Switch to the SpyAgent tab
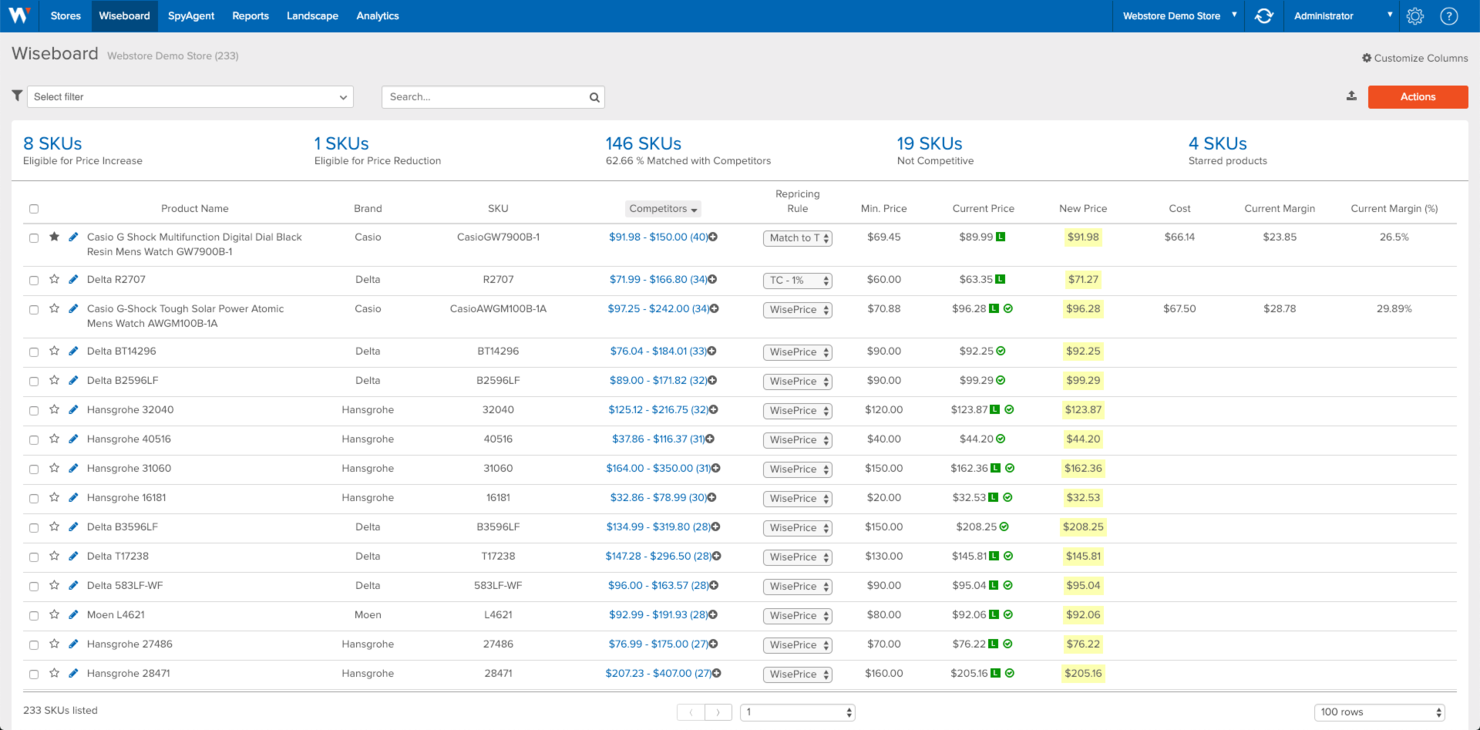Screen dimensions: 1480x730 tap(190, 15)
